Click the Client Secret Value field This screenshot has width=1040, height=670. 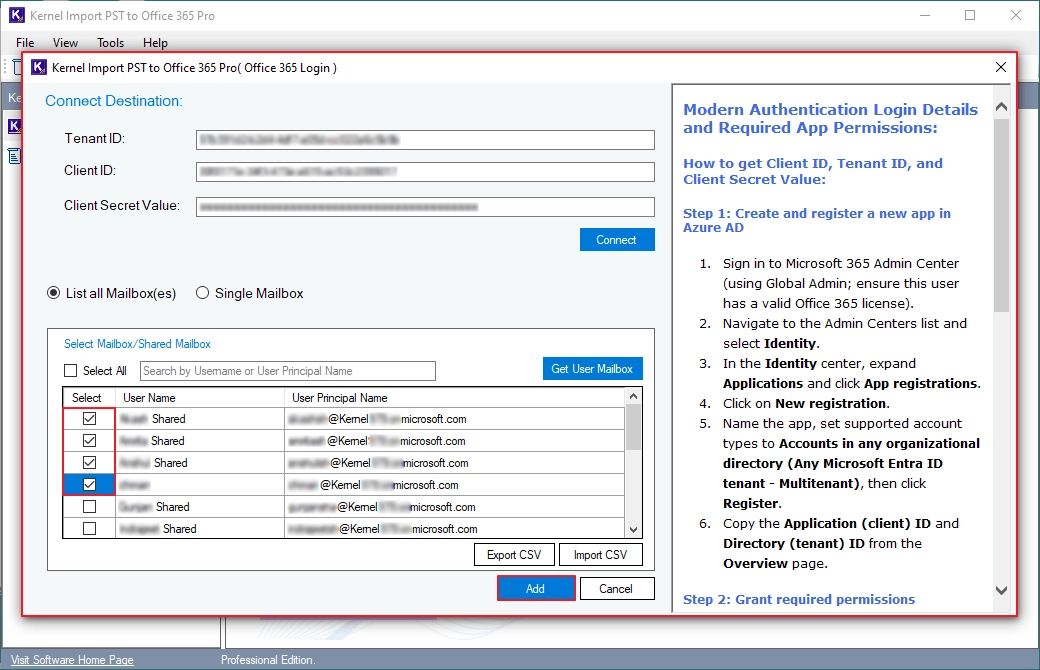[x=425, y=206]
